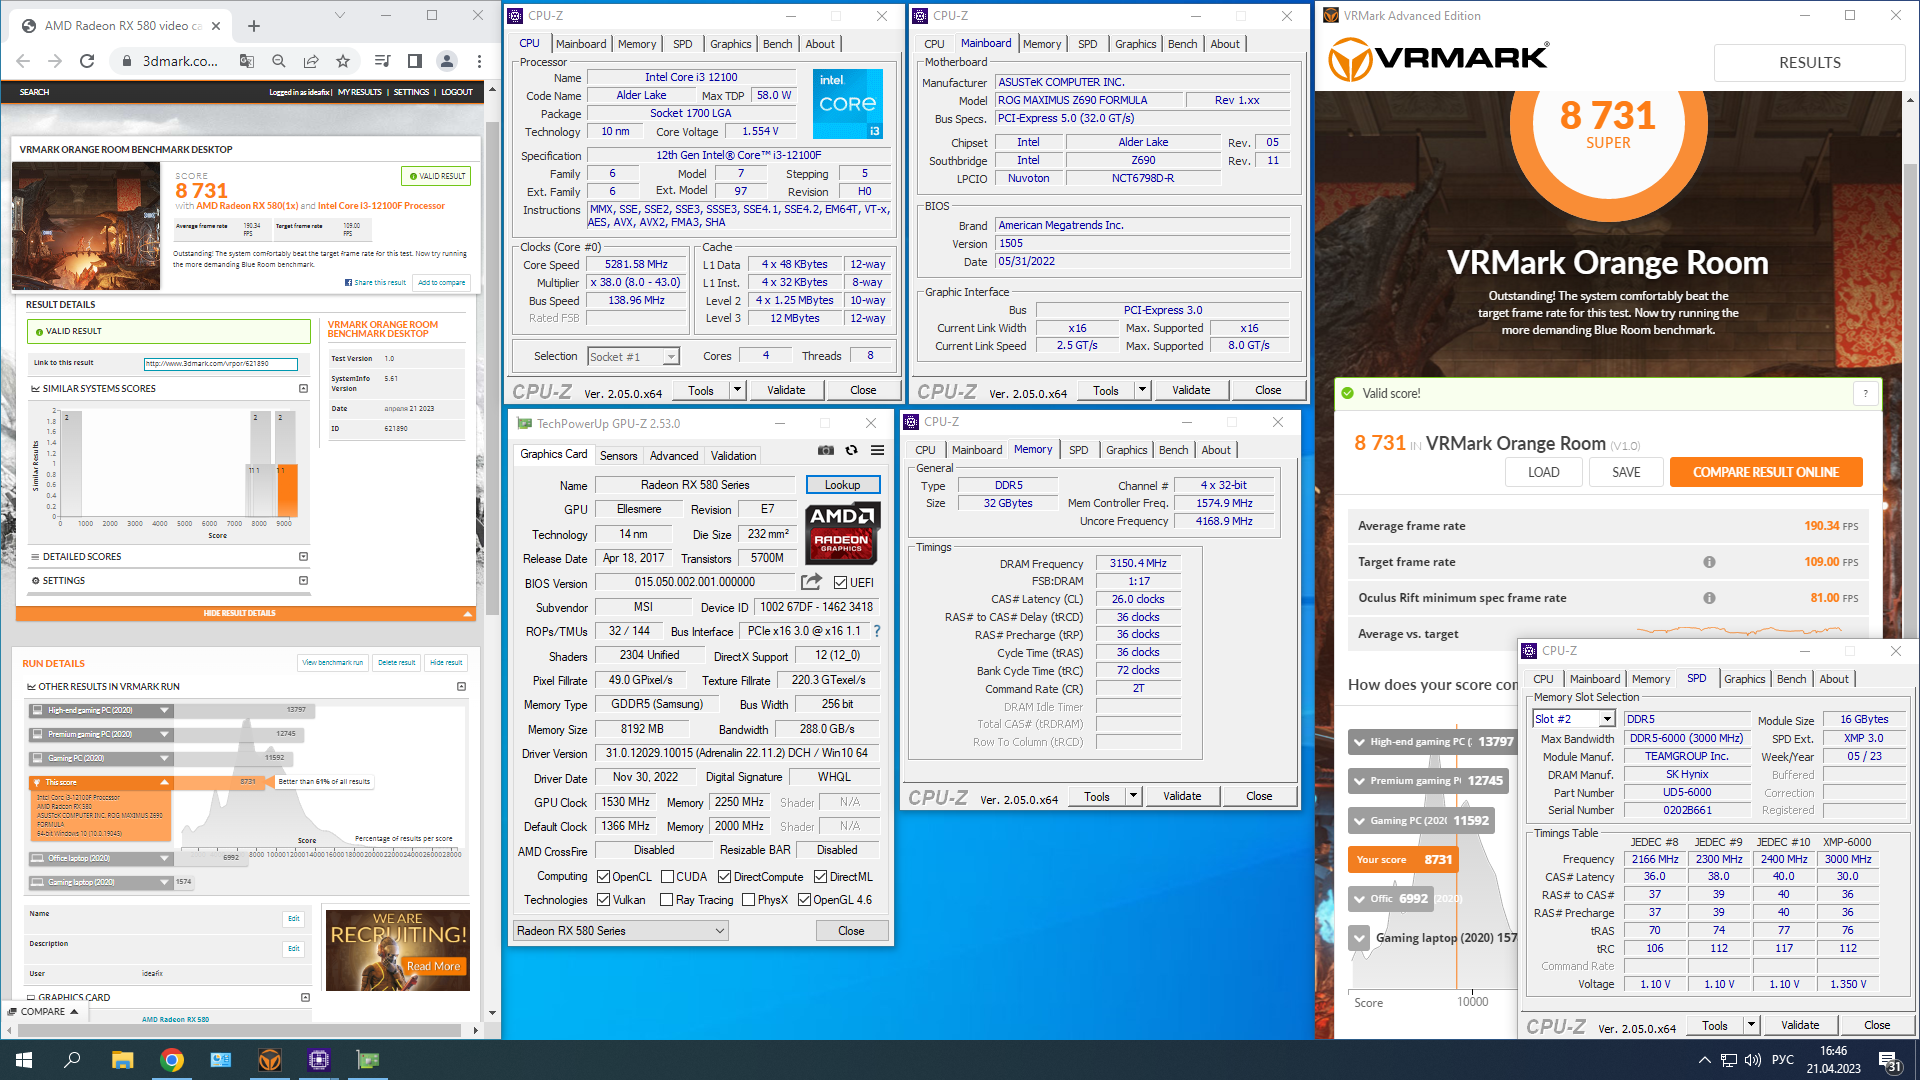The image size is (1920, 1080).
Task: Open the GPU-Z hamburger menu
Action: pos(877,451)
